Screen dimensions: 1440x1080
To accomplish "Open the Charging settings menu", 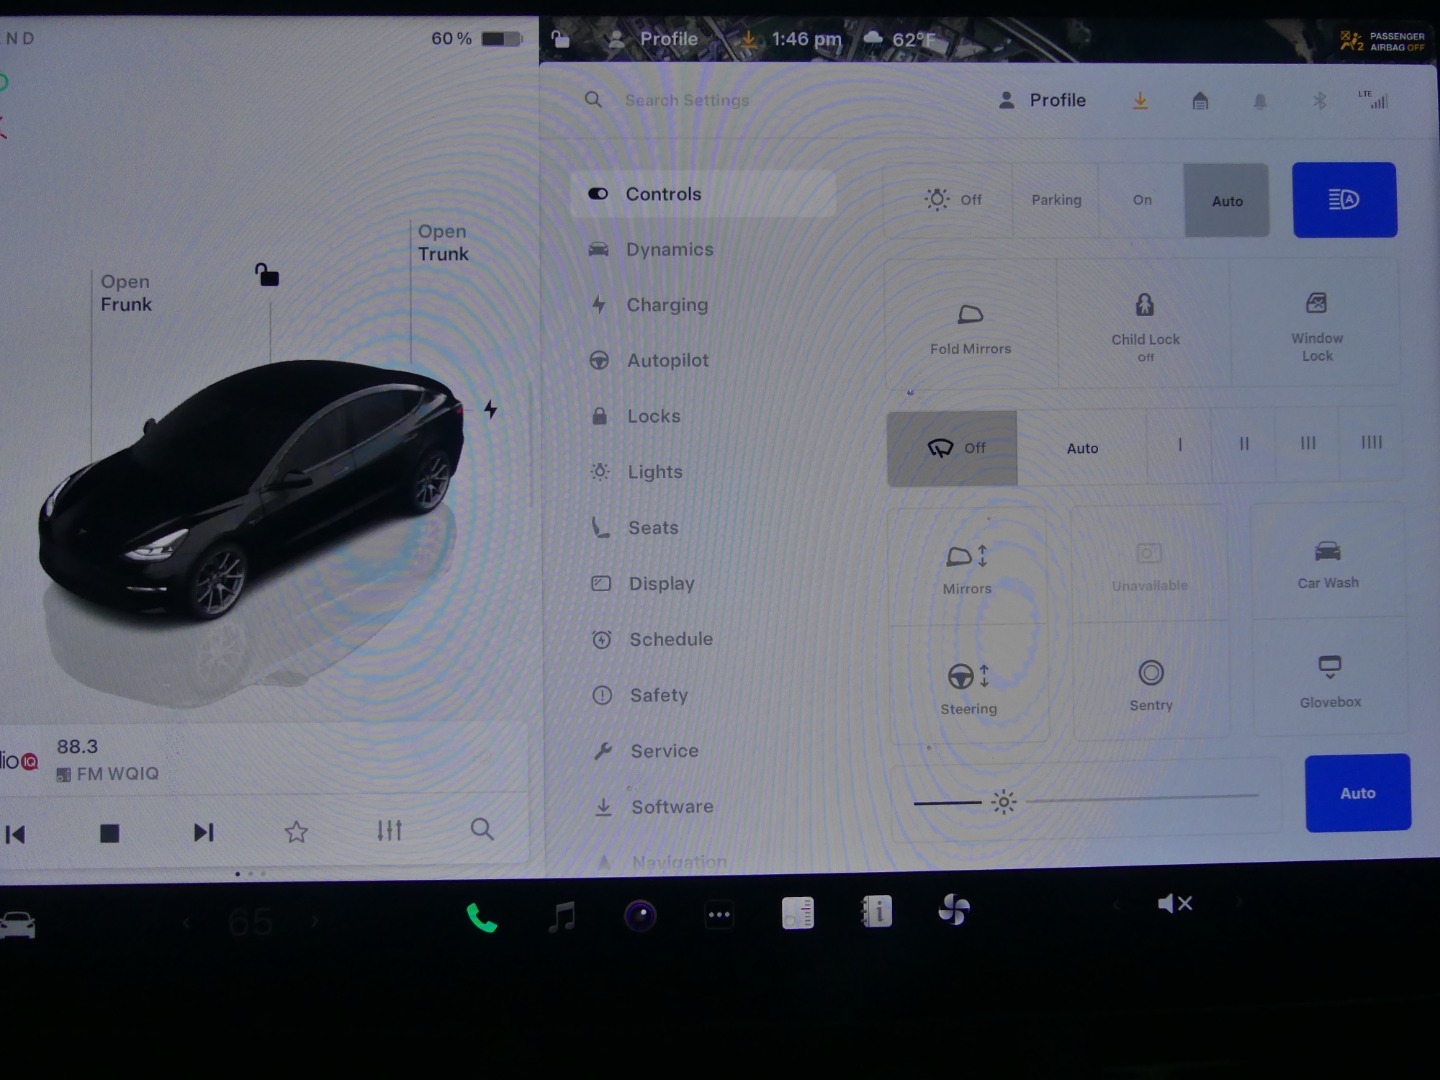I will (x=667, y=305).
